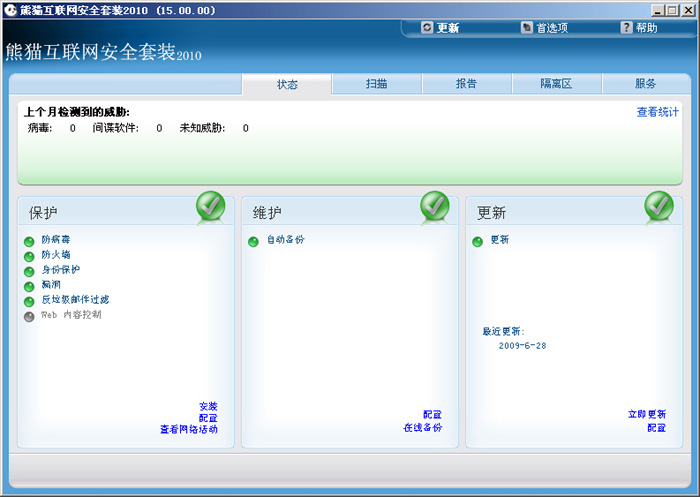Open the 更新 menu in top bar
This screenshot has width=700, height=497.
pos(448,28)
